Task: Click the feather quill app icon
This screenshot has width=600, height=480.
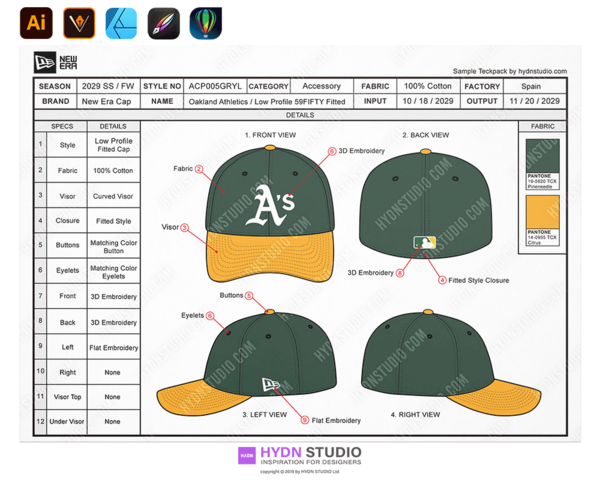Action: pyautogui.click(x=164, y=23)
